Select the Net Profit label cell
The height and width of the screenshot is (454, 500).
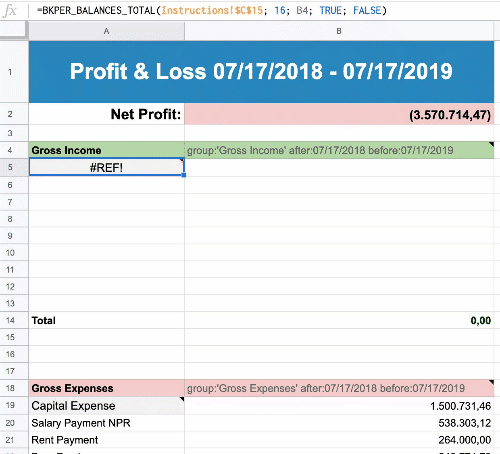pos(107,114)
